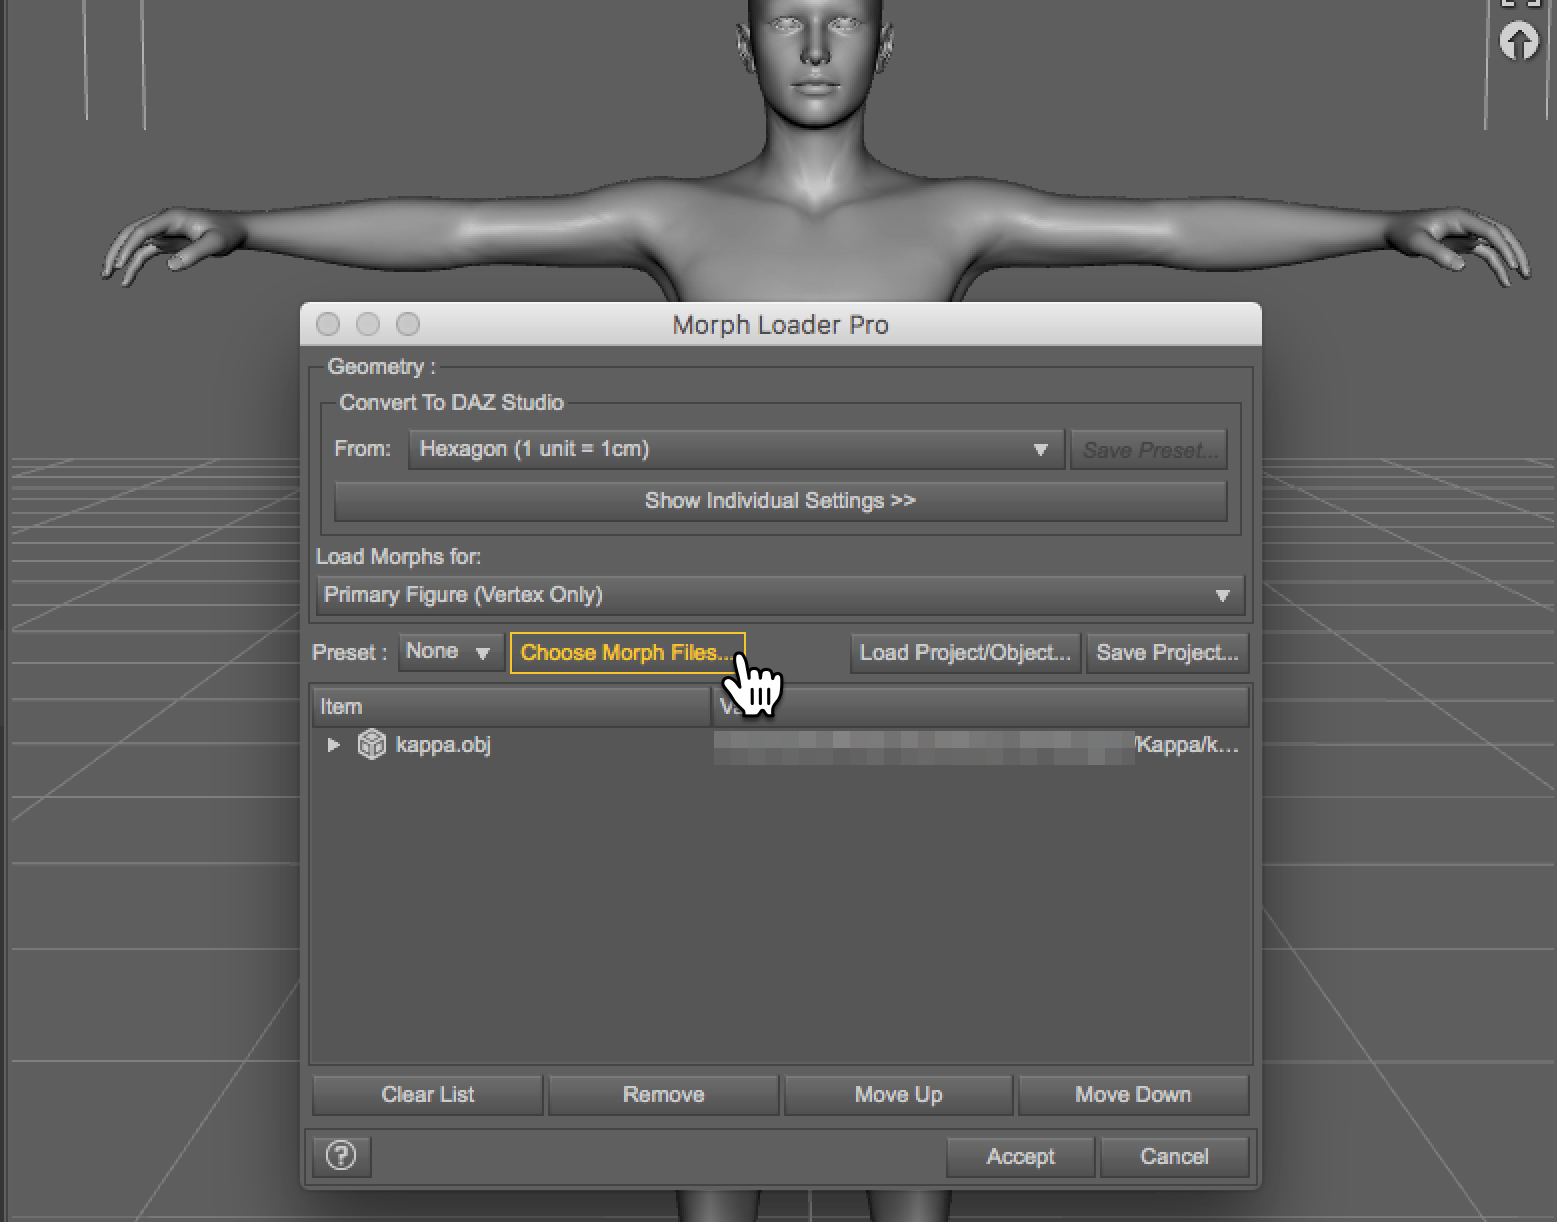Viewport: 1557px width, 1222px height.
Task: Click the kappa.obj cube file icon
Action: [372, 745]
